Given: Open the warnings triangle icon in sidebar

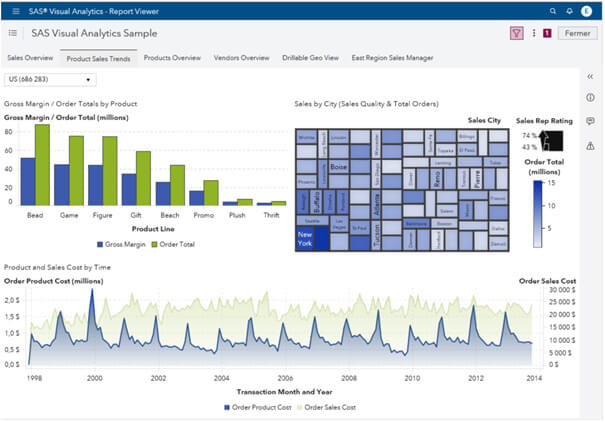Looking at the screenshot, I should pos(590,146).
